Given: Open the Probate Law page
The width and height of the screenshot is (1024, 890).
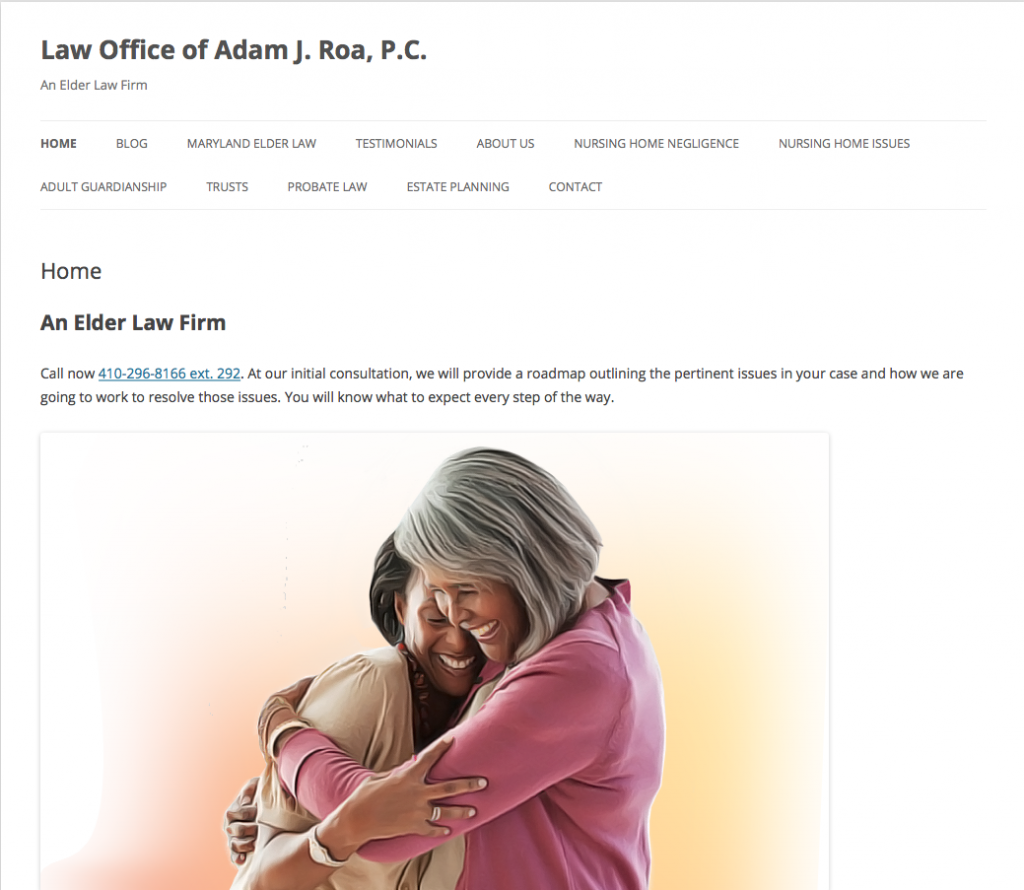Looking at the screenshot, I should point(327,187).
